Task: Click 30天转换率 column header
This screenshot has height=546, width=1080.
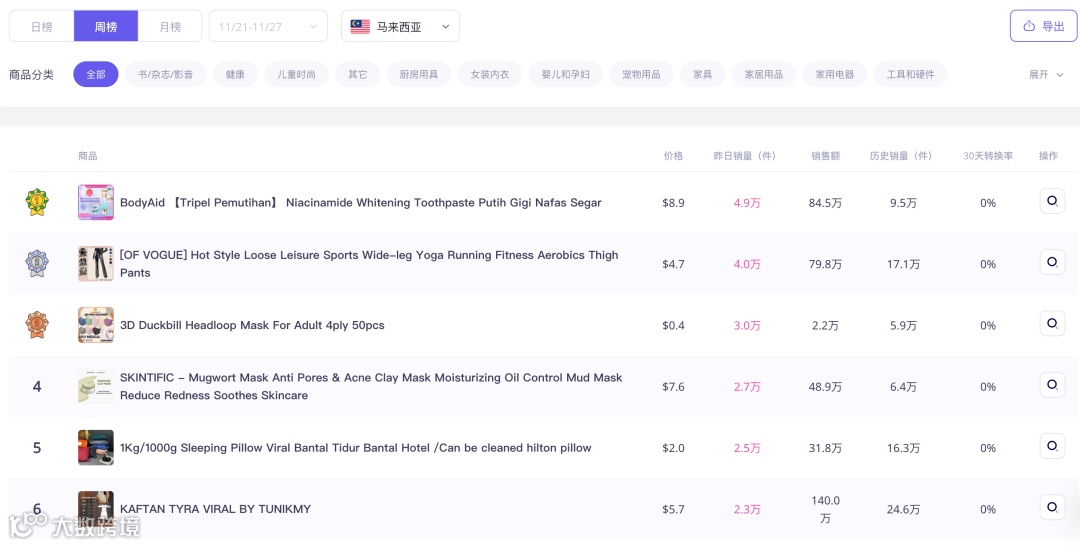Action: pyautogui.click(x=988, y=156)
